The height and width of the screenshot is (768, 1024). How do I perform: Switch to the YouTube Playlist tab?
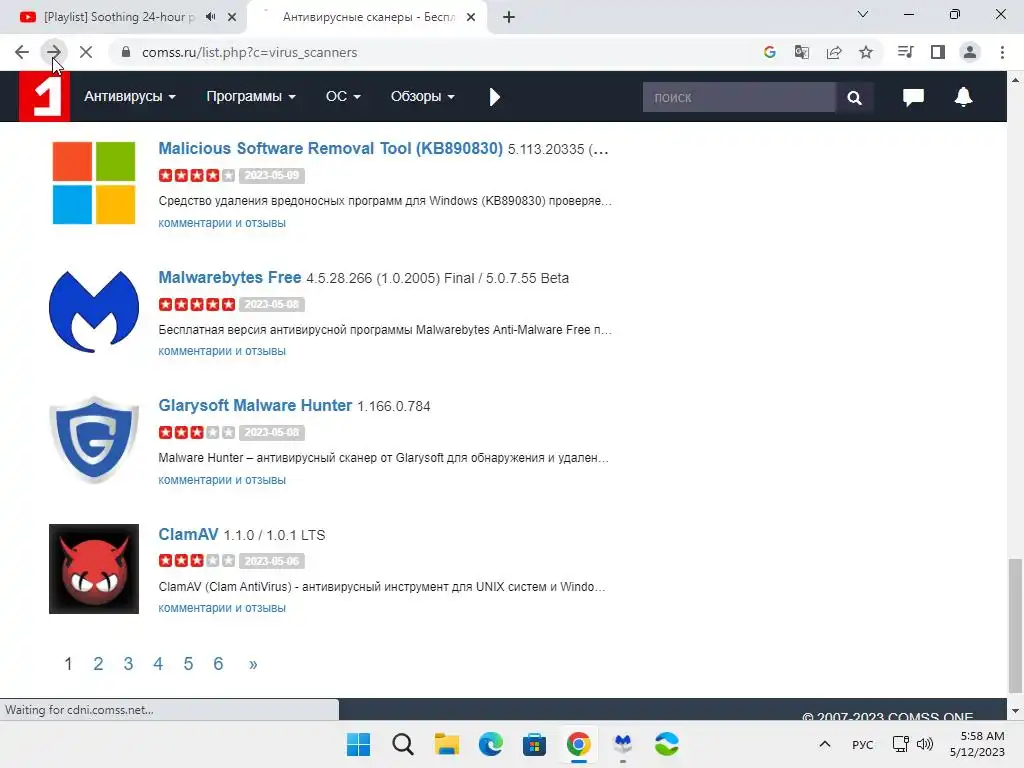[x=119, y=17]
